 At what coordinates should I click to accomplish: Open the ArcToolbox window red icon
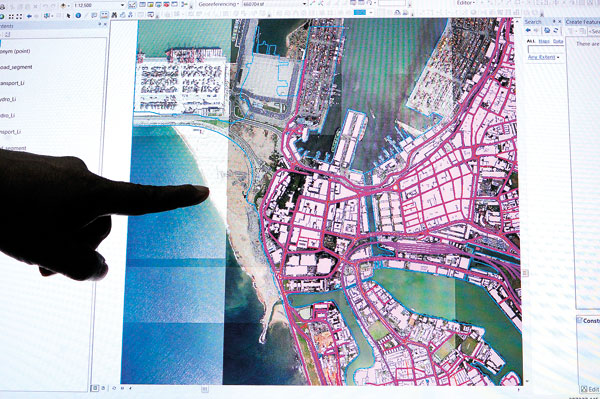166,4
